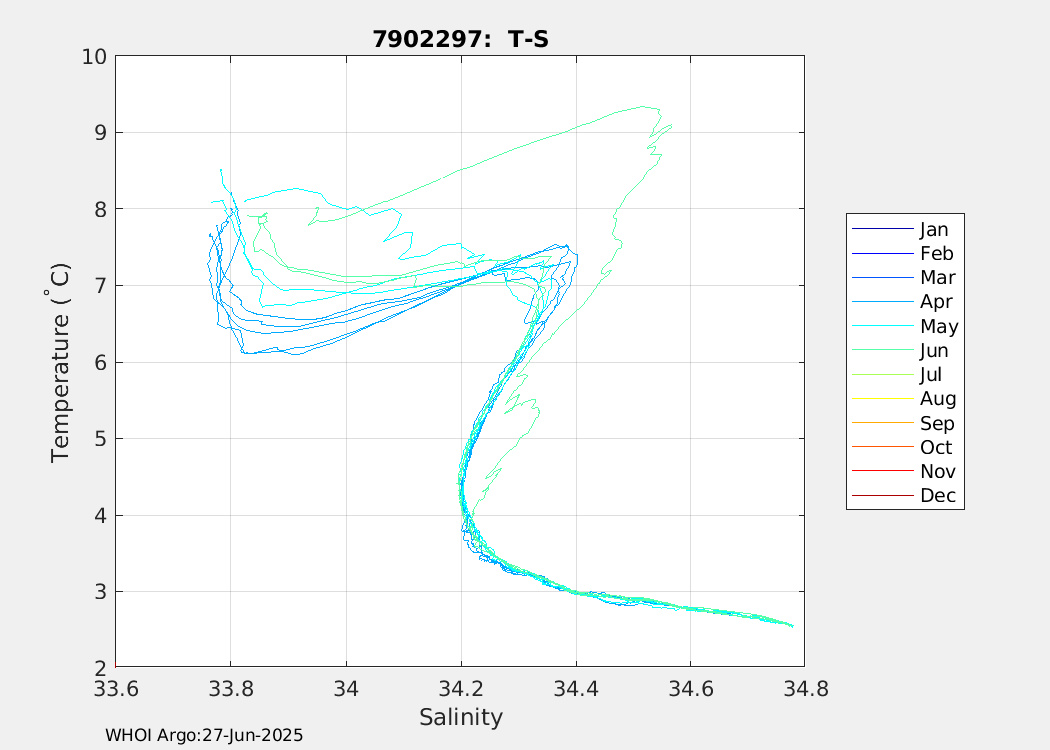Select the May legend entry
Image resolution: width=1050 pixels, height=750 pixels.
click(x=905, y=326)
